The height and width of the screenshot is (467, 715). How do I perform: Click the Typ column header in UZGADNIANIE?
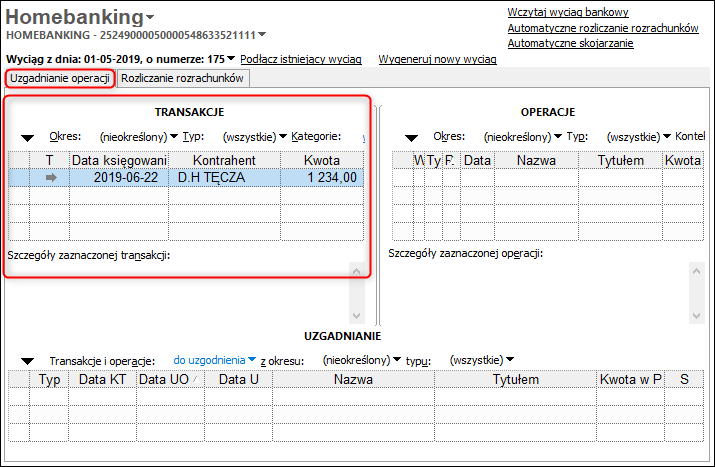49,379
